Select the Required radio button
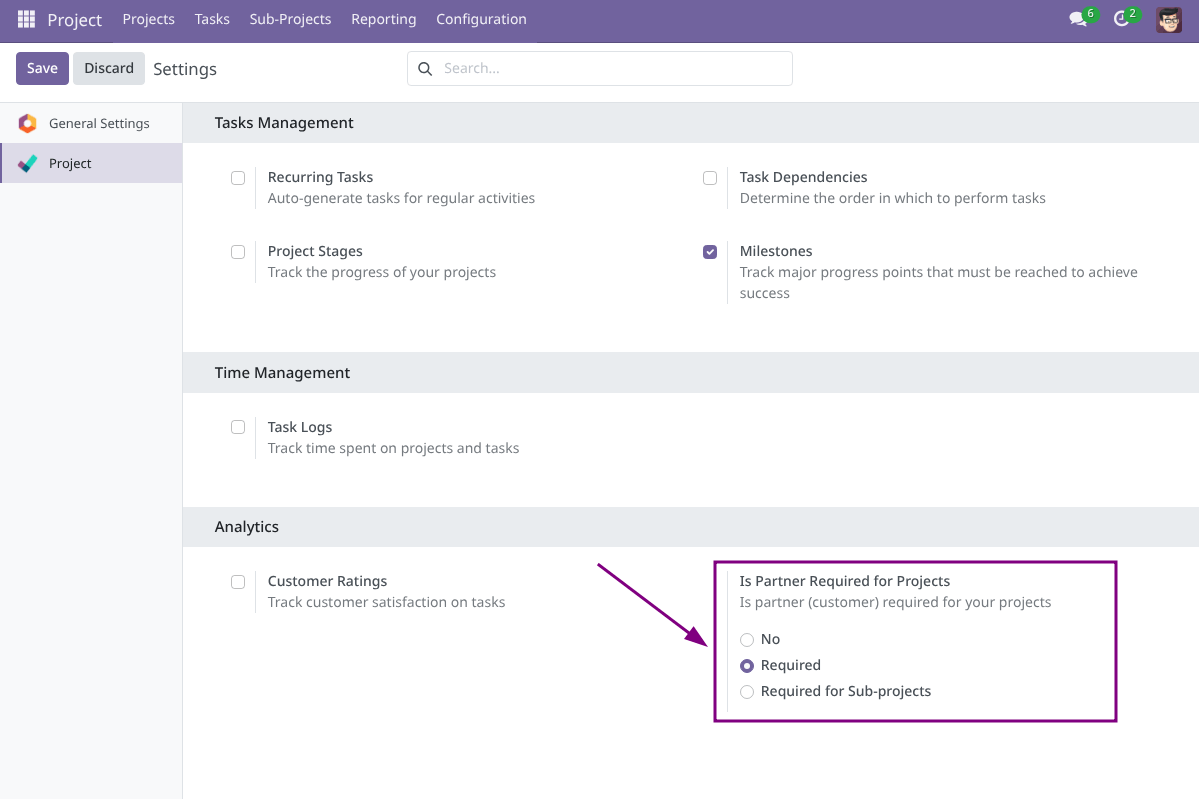The width and height of the screenshot is (1199, 799). pos(747,665)
